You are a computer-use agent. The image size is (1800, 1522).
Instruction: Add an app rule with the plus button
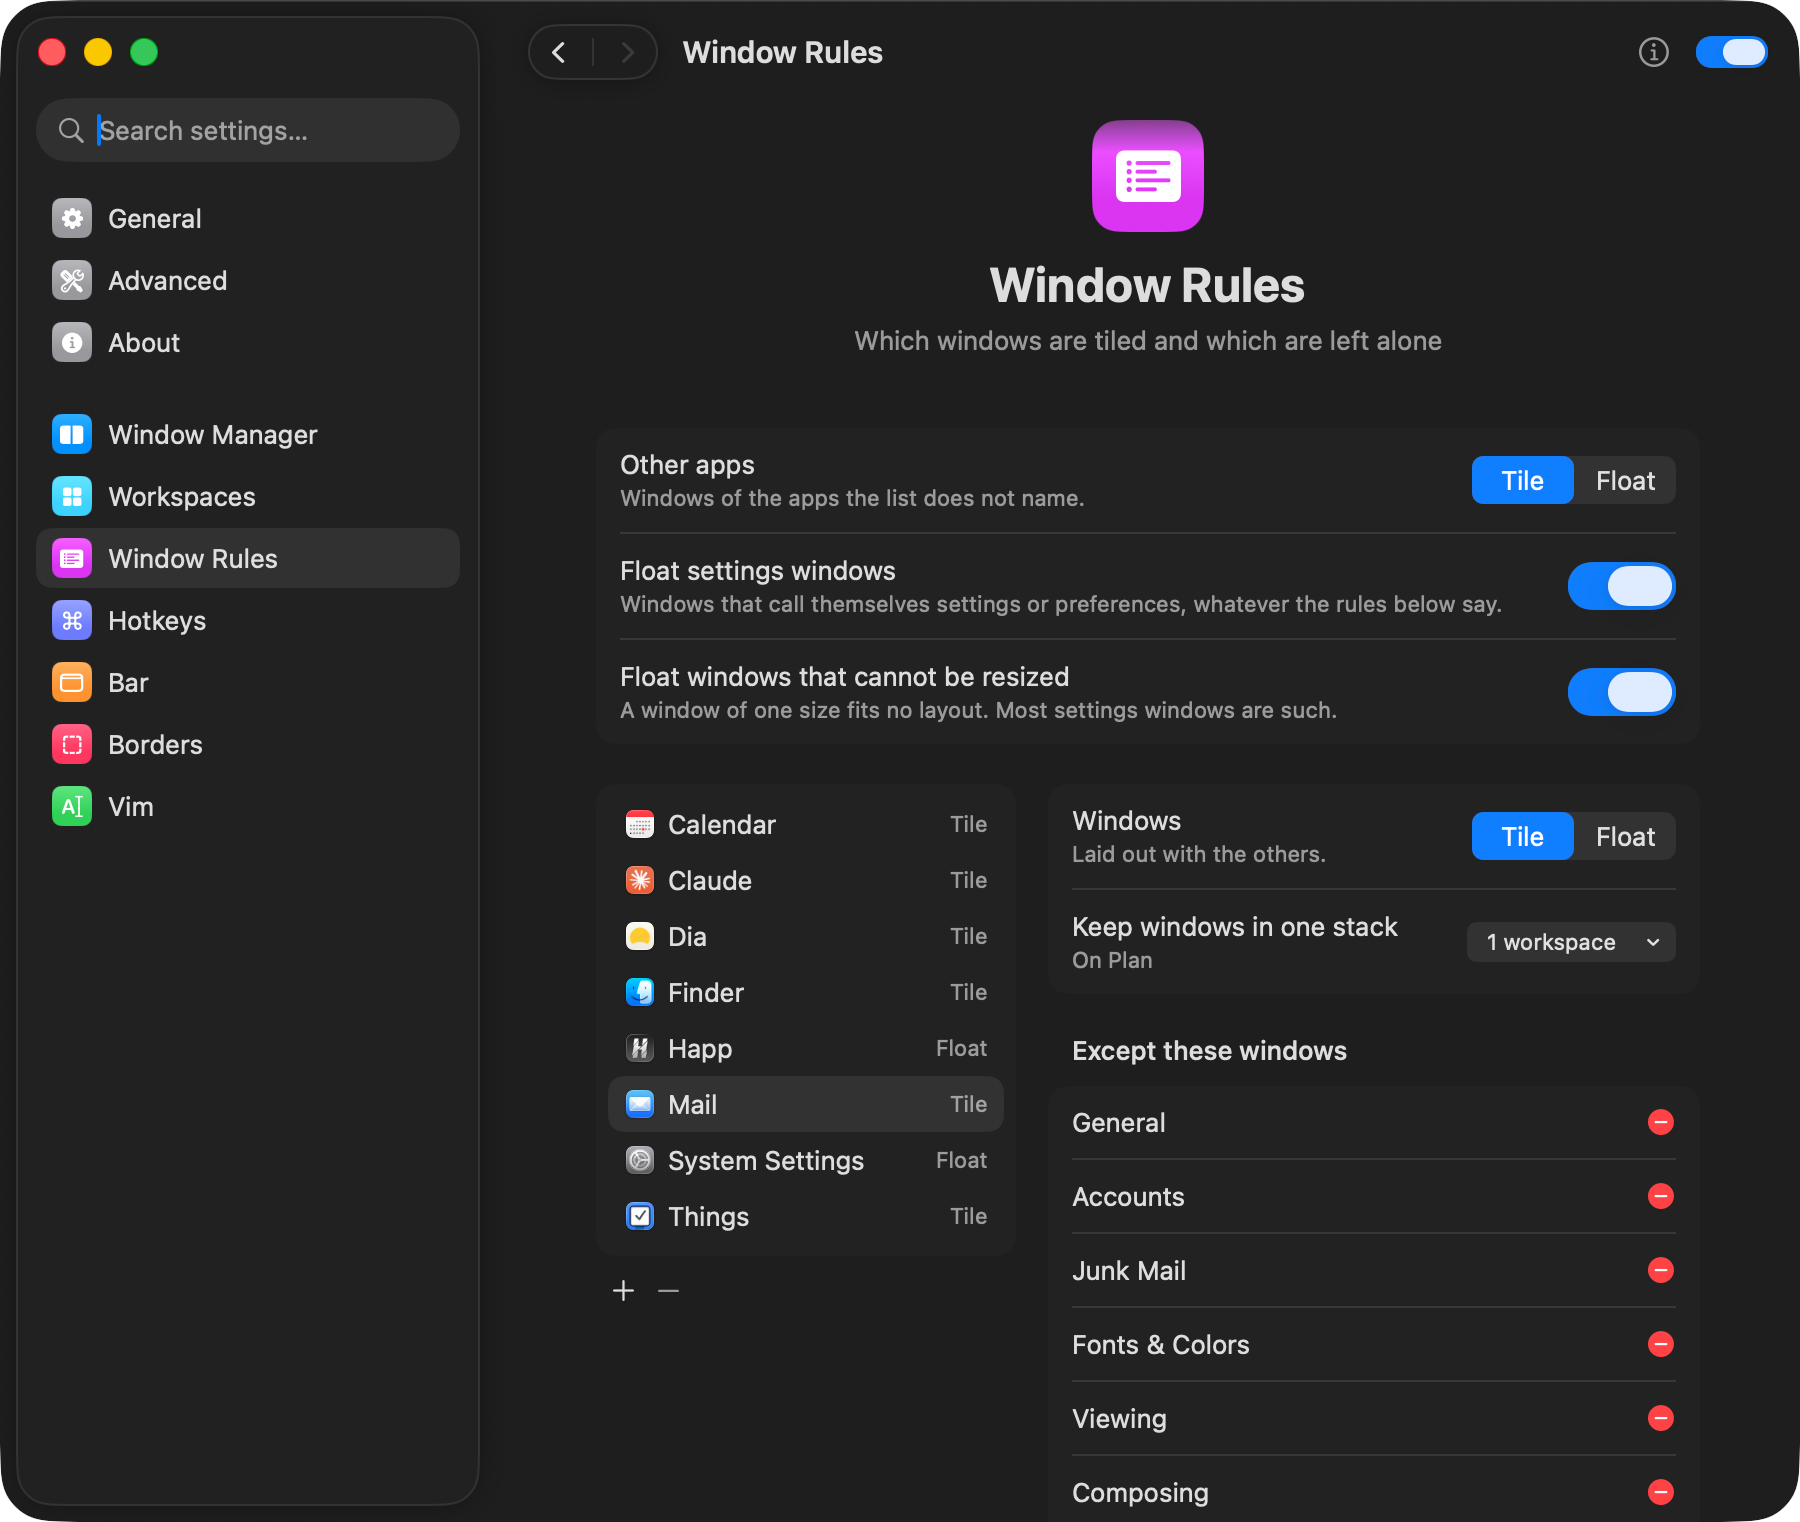(x=623, y=1291)
